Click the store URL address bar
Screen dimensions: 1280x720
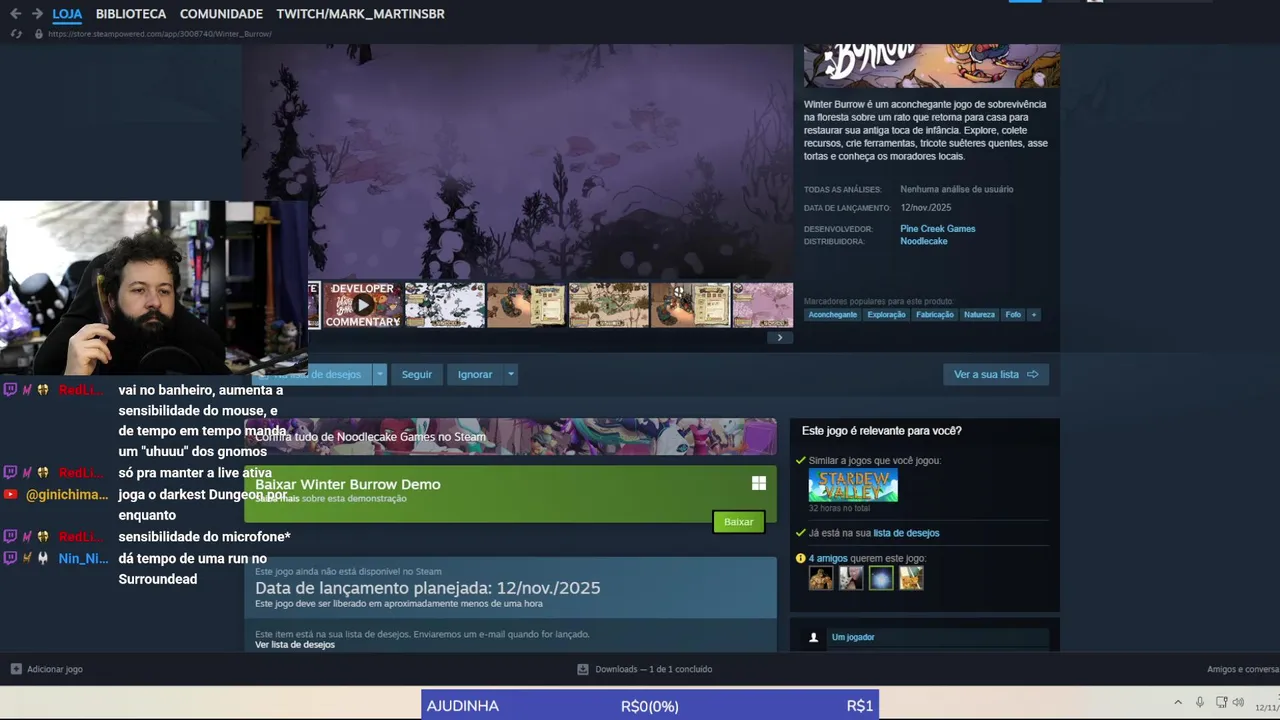pos(160,34)
